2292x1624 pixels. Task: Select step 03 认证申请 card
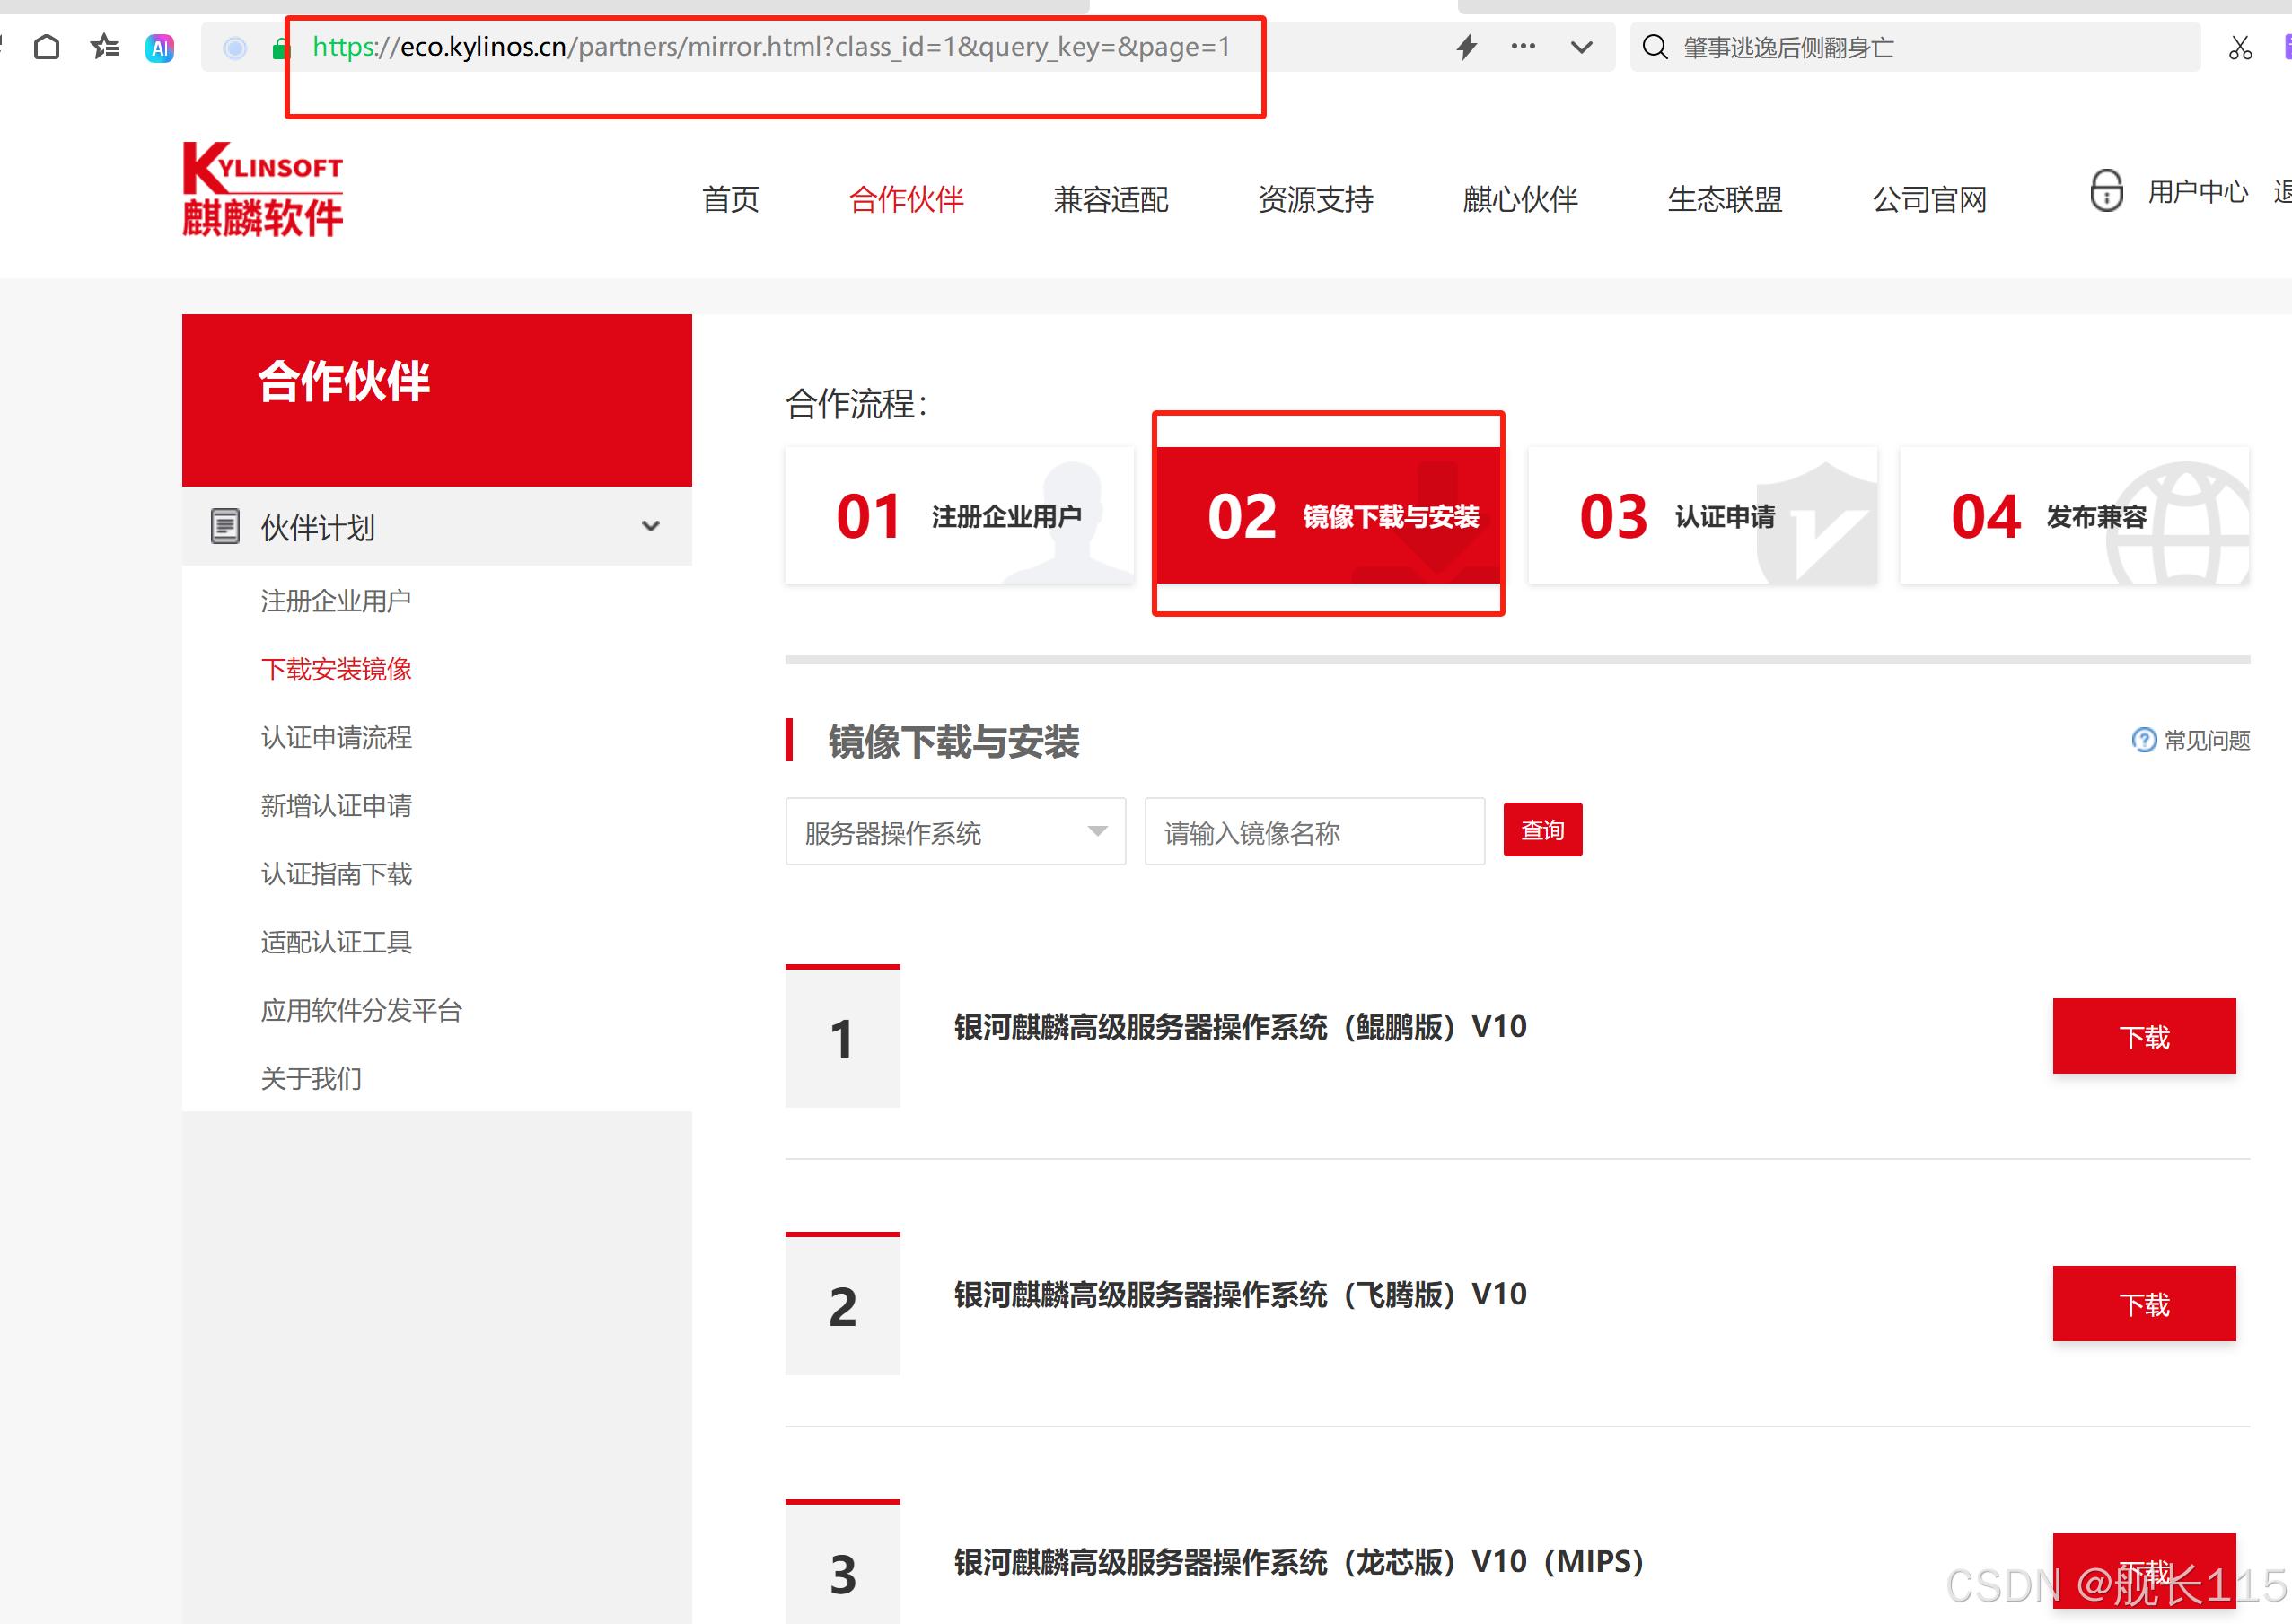[x=1702, y=516]
